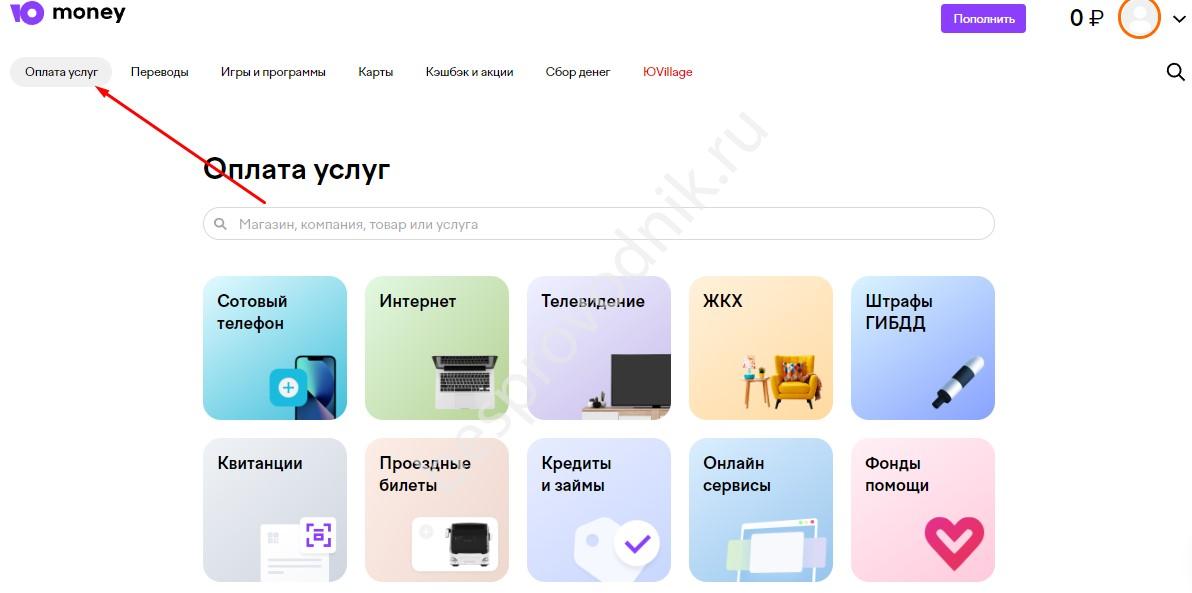Open the Онлайн сервисы tile
The height and width of the screenshot is (593, 1192).
pyautogui.click(x=761, y=510)
